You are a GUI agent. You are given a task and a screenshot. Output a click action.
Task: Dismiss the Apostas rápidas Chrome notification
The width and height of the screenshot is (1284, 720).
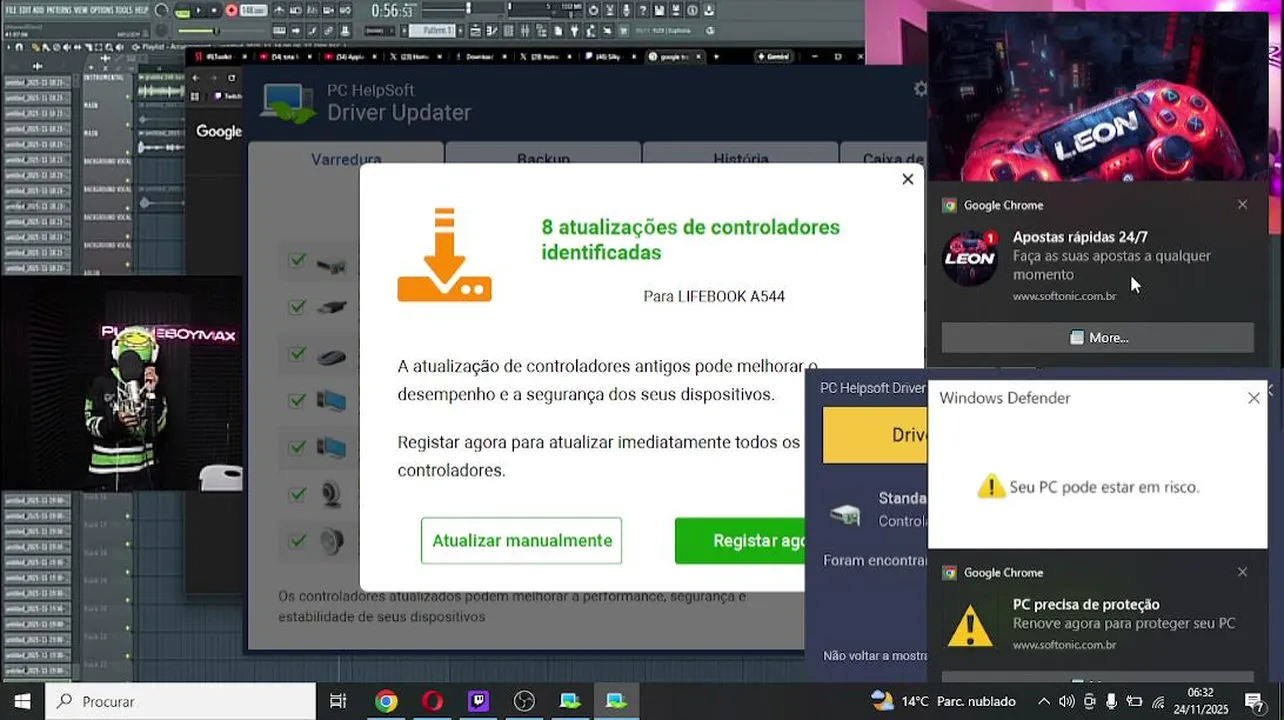pyautogui.click(x=1242, y=204)
